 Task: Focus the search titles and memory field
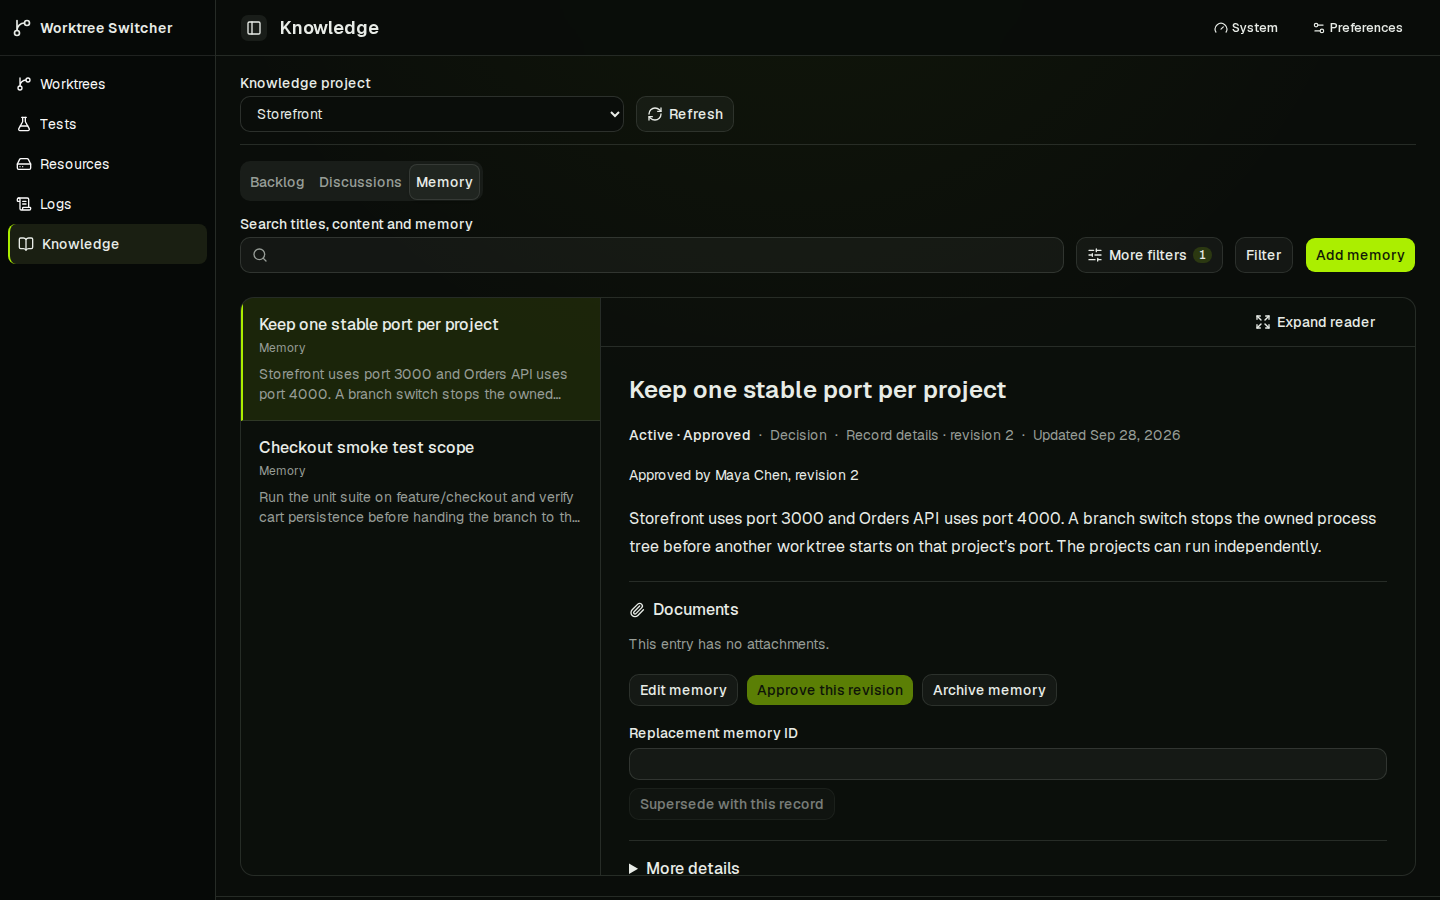click(652, 255)
